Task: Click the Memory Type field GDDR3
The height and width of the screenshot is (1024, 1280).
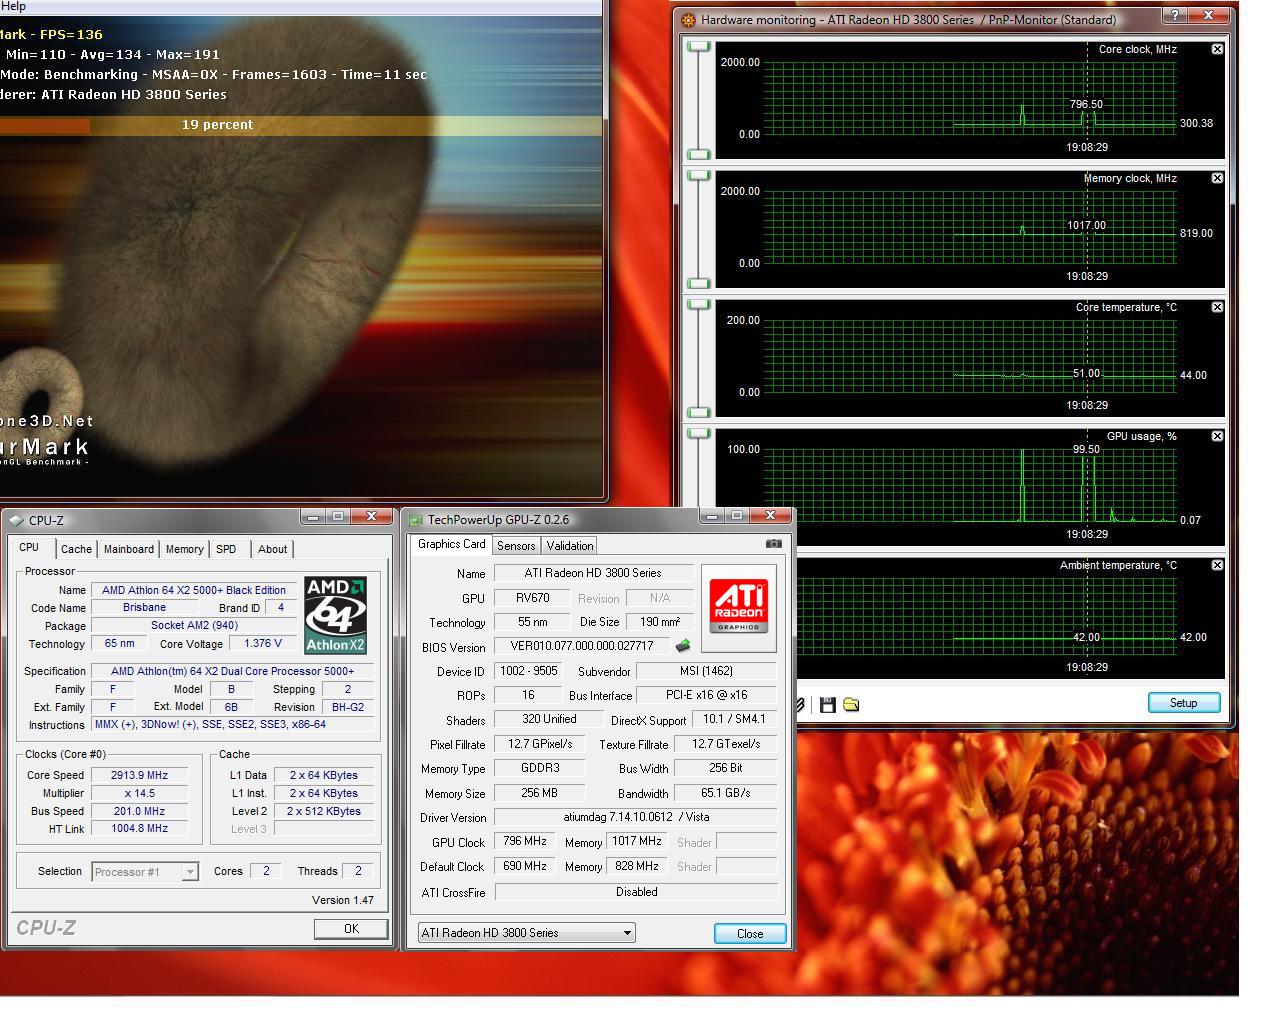Action: click(540, 768)
